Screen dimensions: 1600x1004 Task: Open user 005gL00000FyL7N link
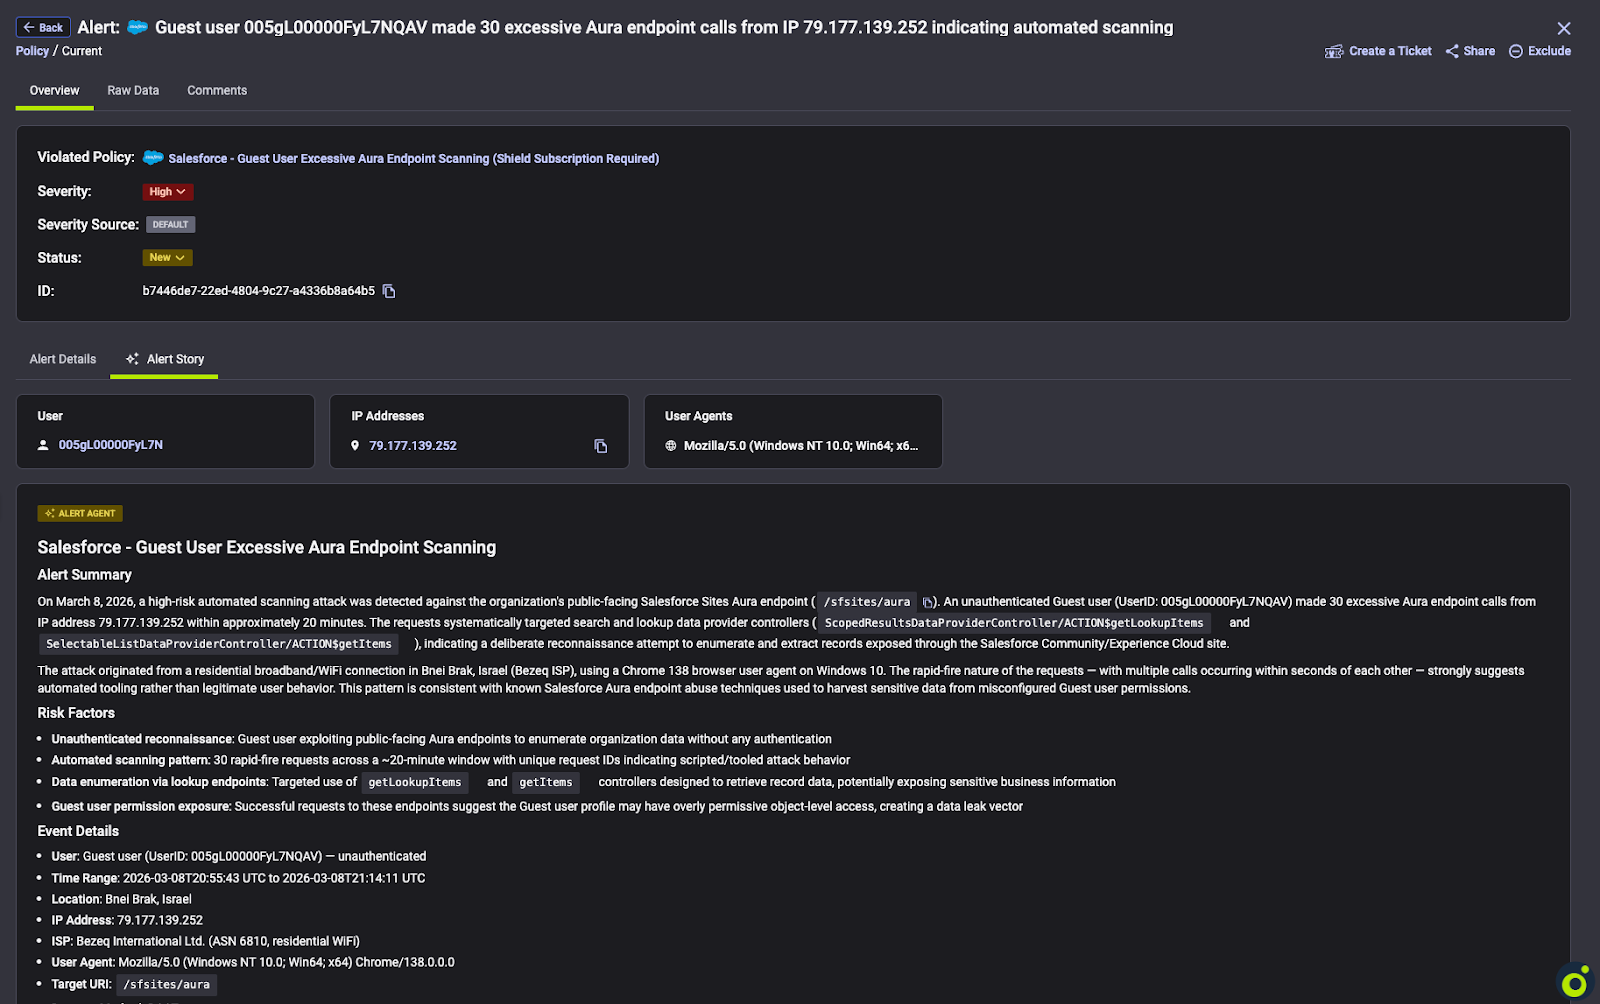point(111,445)
